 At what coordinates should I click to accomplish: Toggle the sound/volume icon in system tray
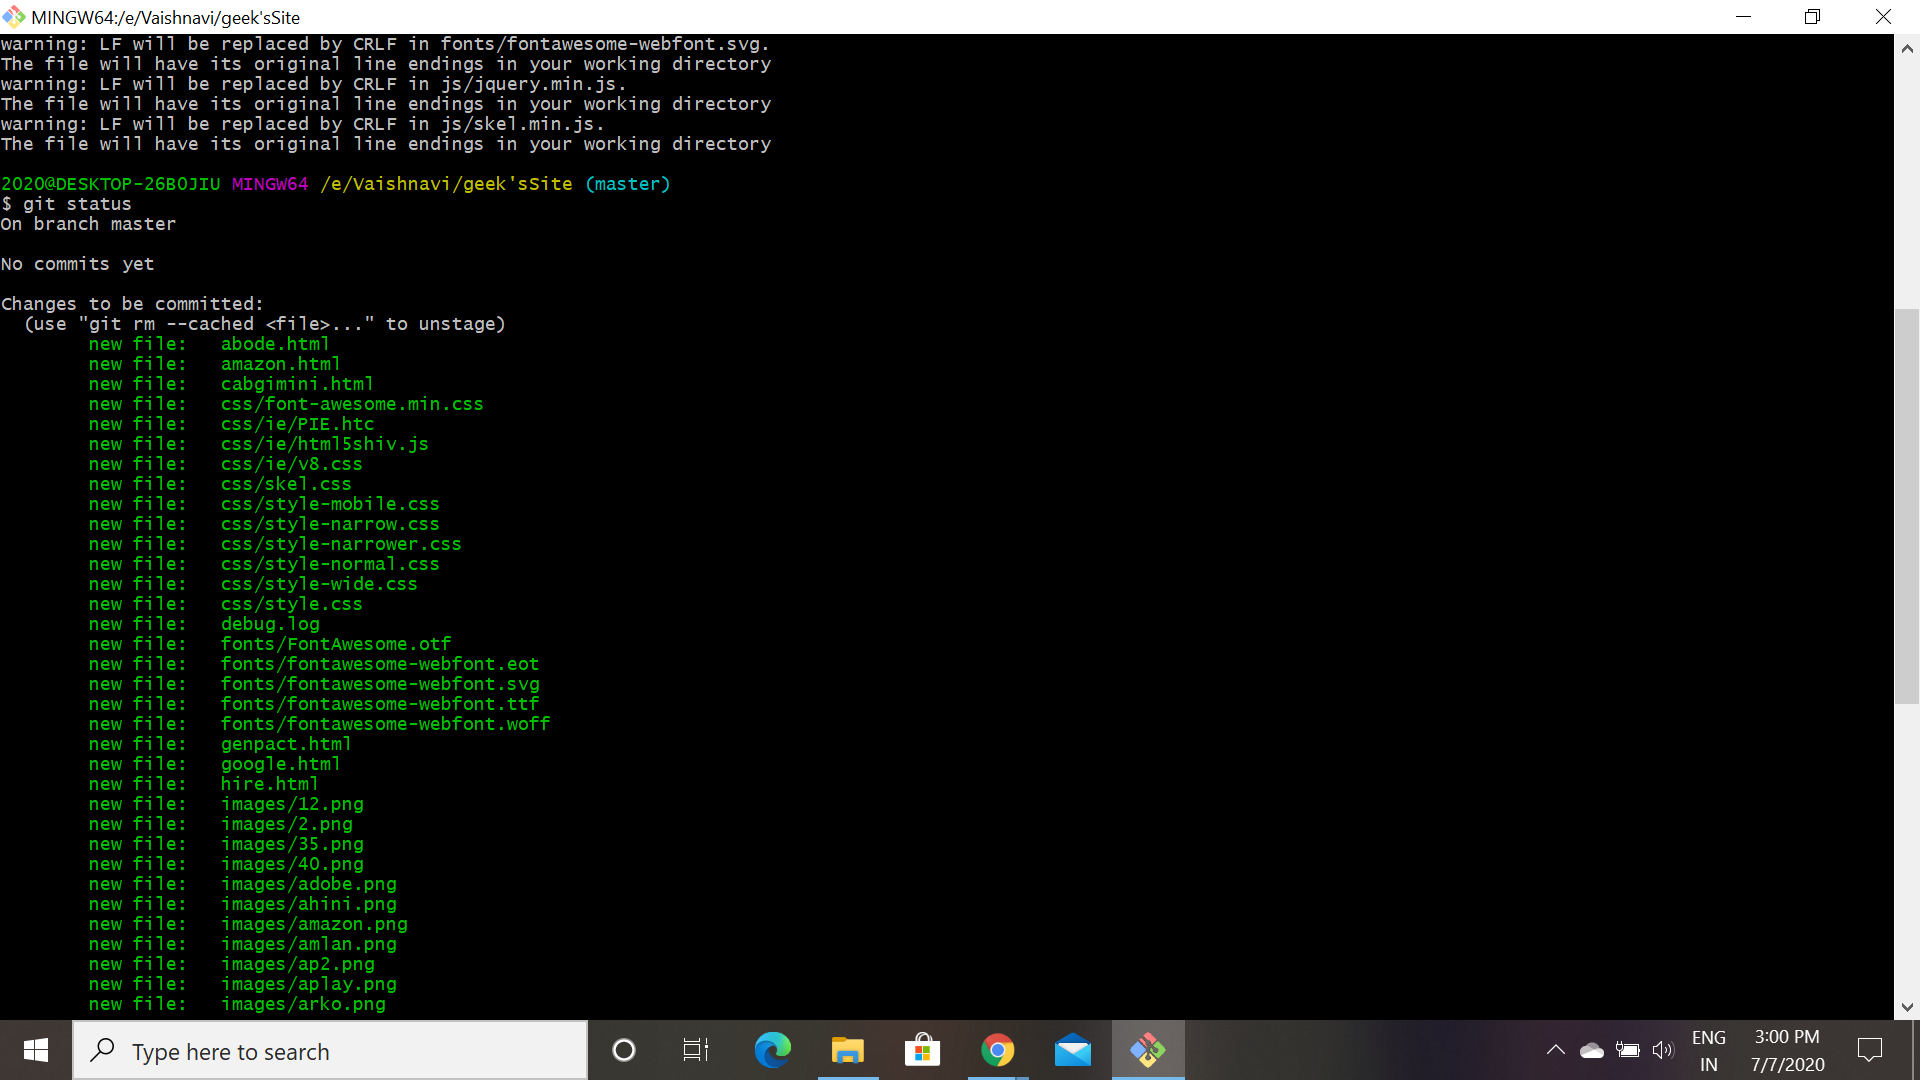coord(1665,1051)
